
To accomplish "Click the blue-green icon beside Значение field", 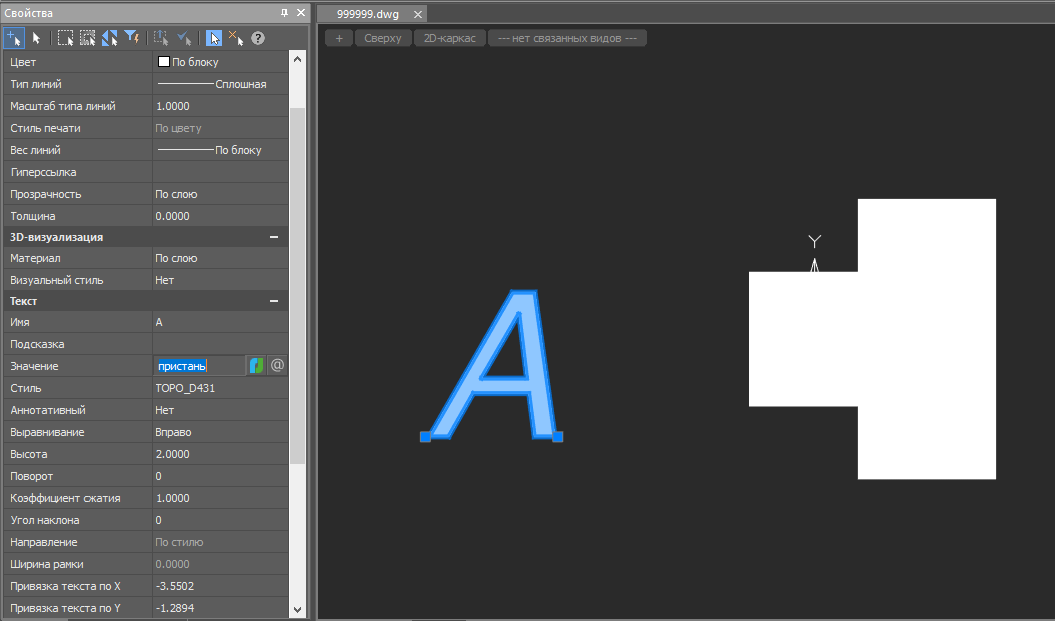I will pos(257,366).
